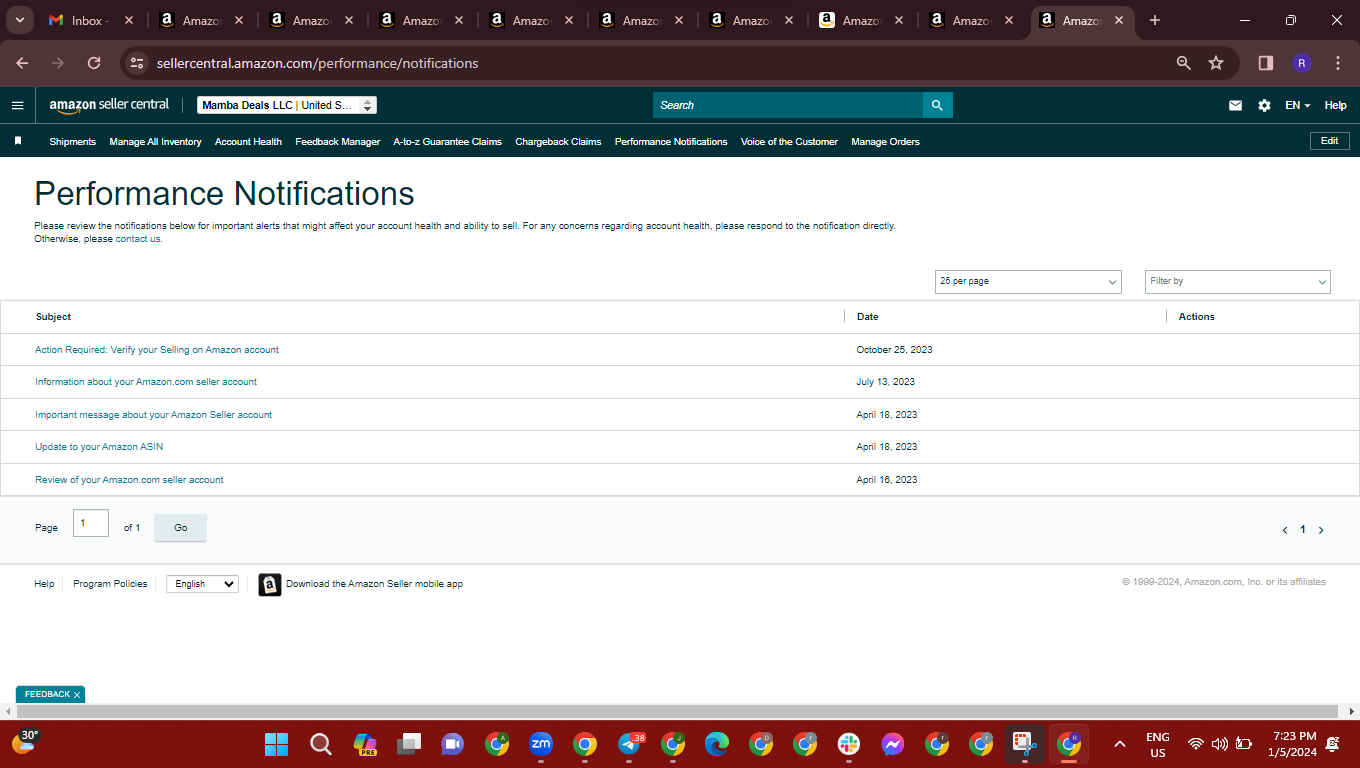
Task: Open Messenger from the taskbar
Action: click(x=893, y=744)
